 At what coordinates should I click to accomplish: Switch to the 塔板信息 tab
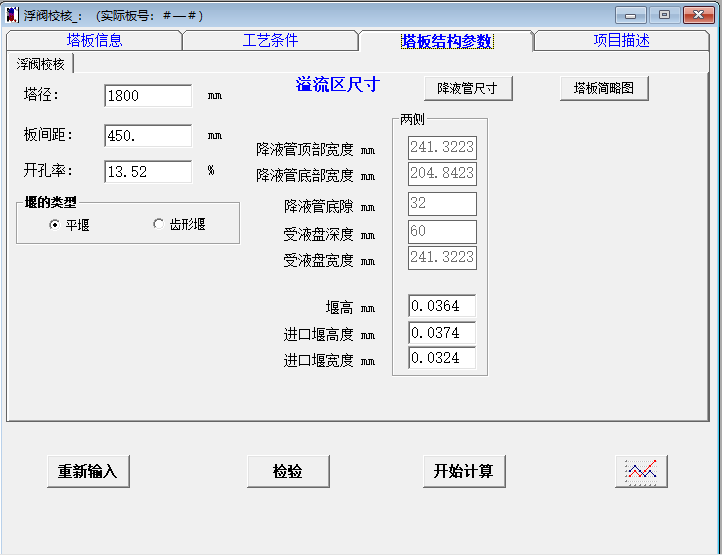point(94,41)
